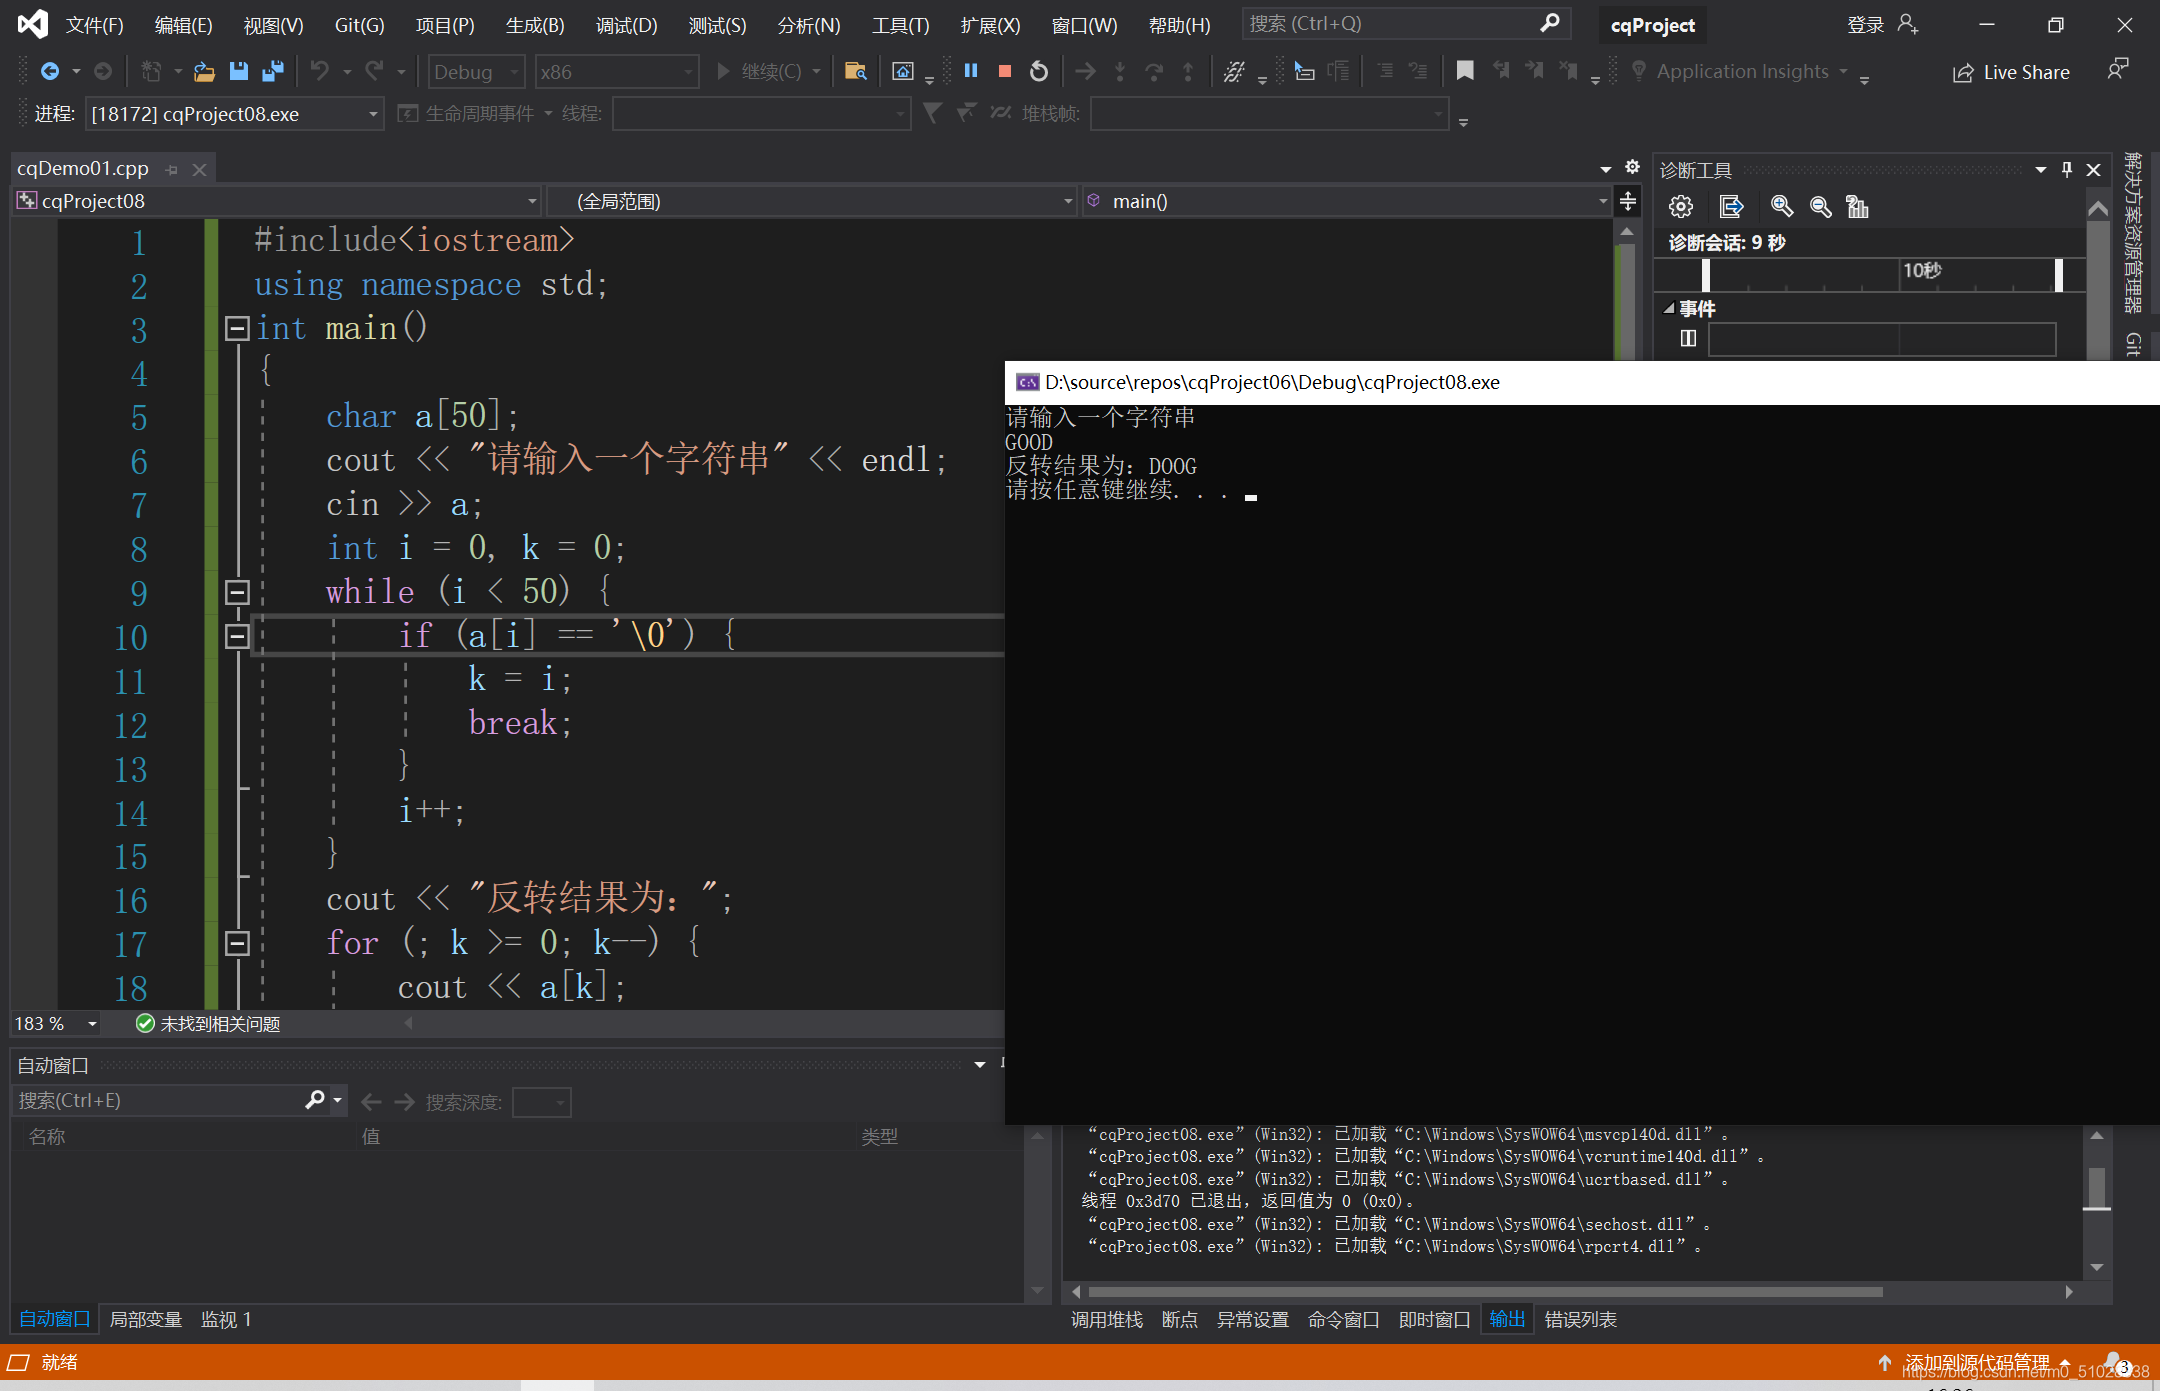Open the feedback icon beside Live Share

2117,71
